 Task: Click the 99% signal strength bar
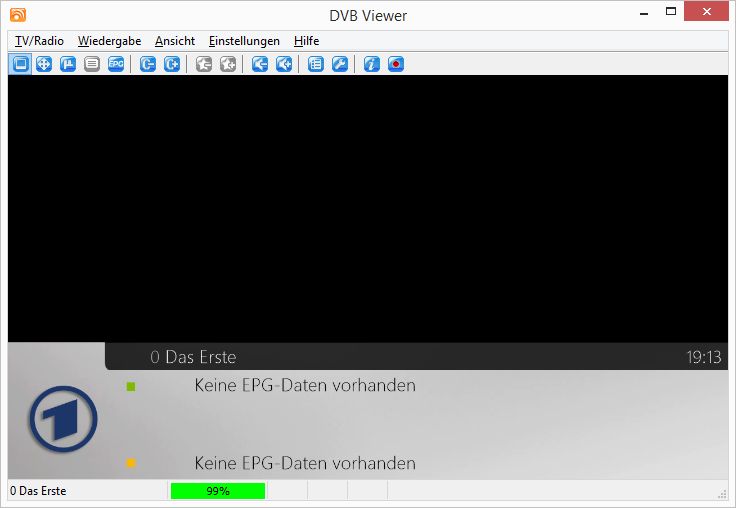pyautogui.click(x=218, y=491)
